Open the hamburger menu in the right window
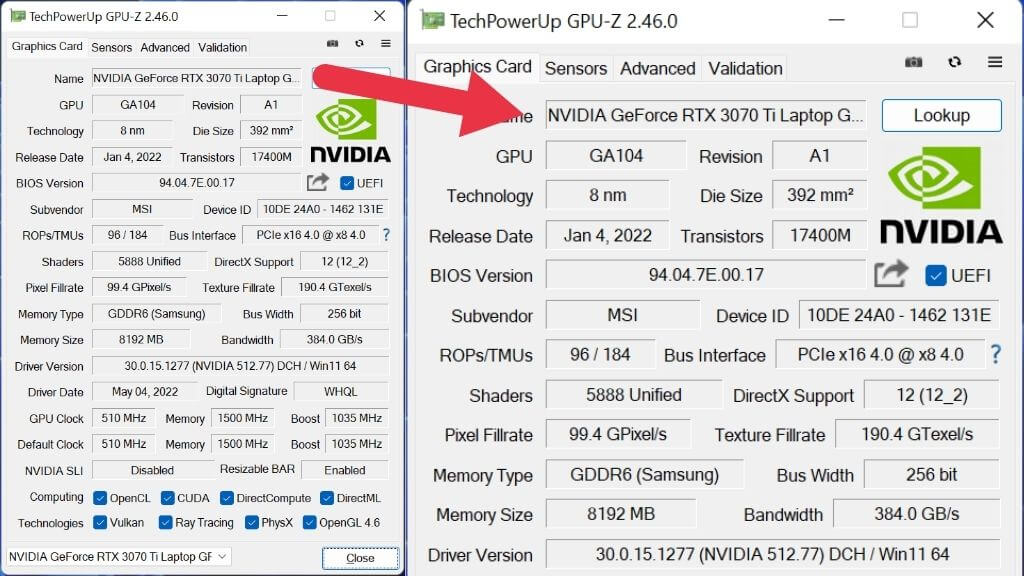Viewport: 1024px width, 576px height. pyautogui.click(x=995, y=62)
